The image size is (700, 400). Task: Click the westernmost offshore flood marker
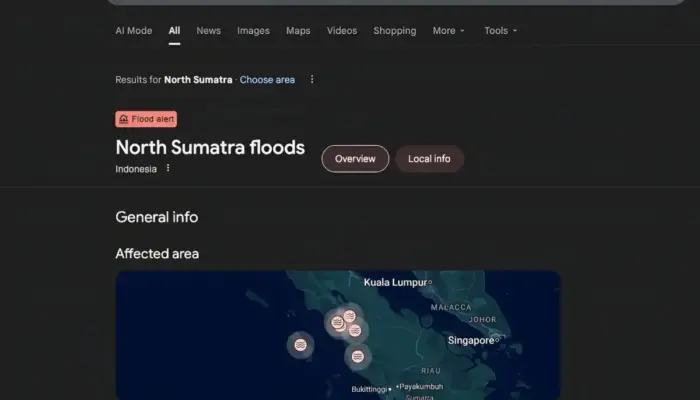tap(300, 345)
